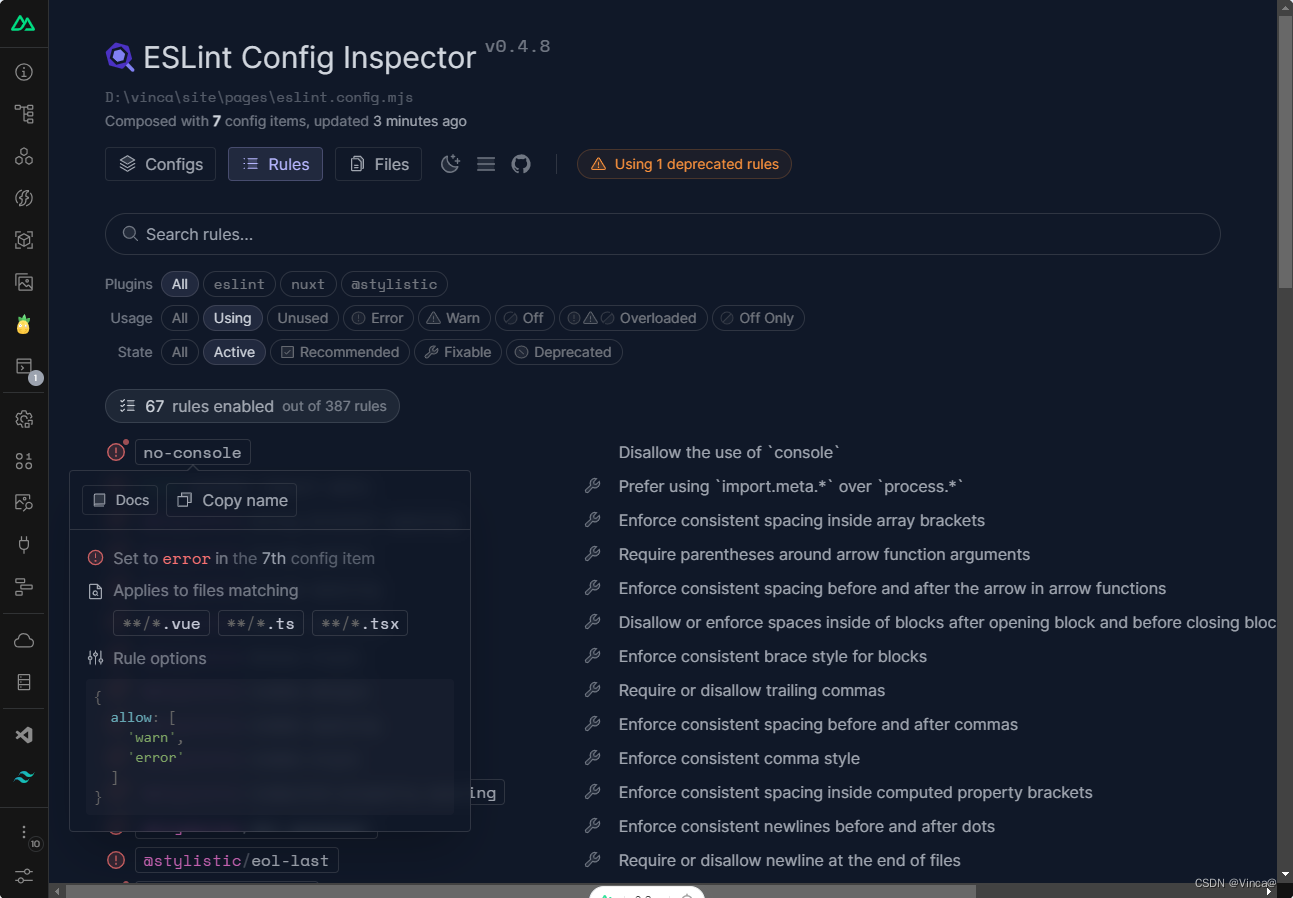Click the '67 rules enabled' summary pill
The height and width of the screenshot is (898, 1293).
pos(252,406)
